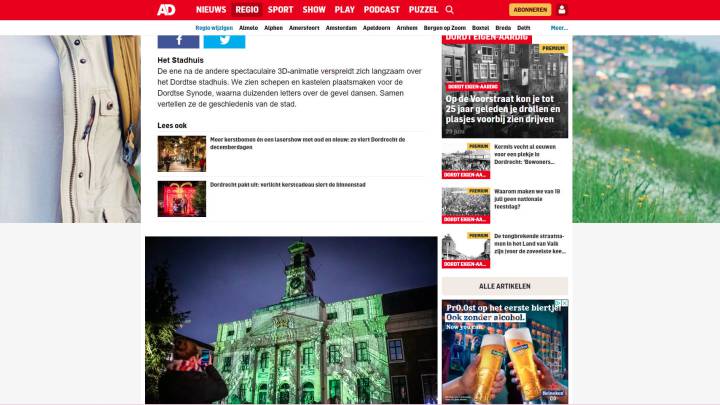This screenshot has height=405, width=720.
Task: Click the AD logo in the header
Action: click(x=168, y=9)
